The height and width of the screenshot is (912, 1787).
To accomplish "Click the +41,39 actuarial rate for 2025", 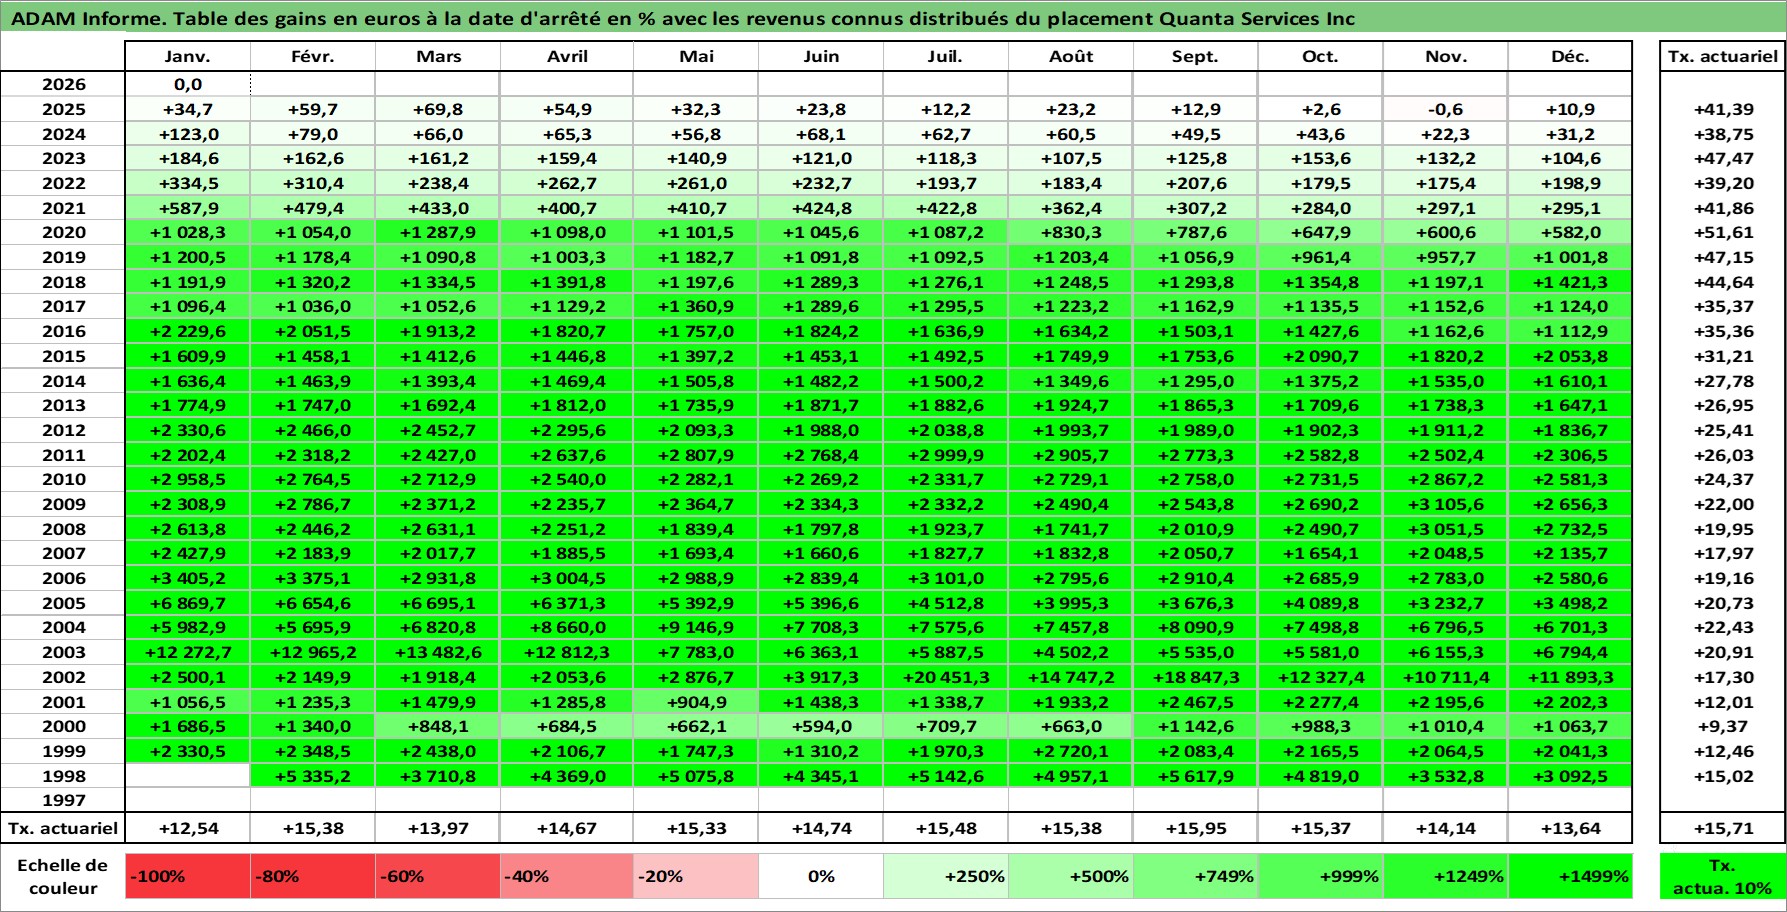I will [x=1723, y=109].
